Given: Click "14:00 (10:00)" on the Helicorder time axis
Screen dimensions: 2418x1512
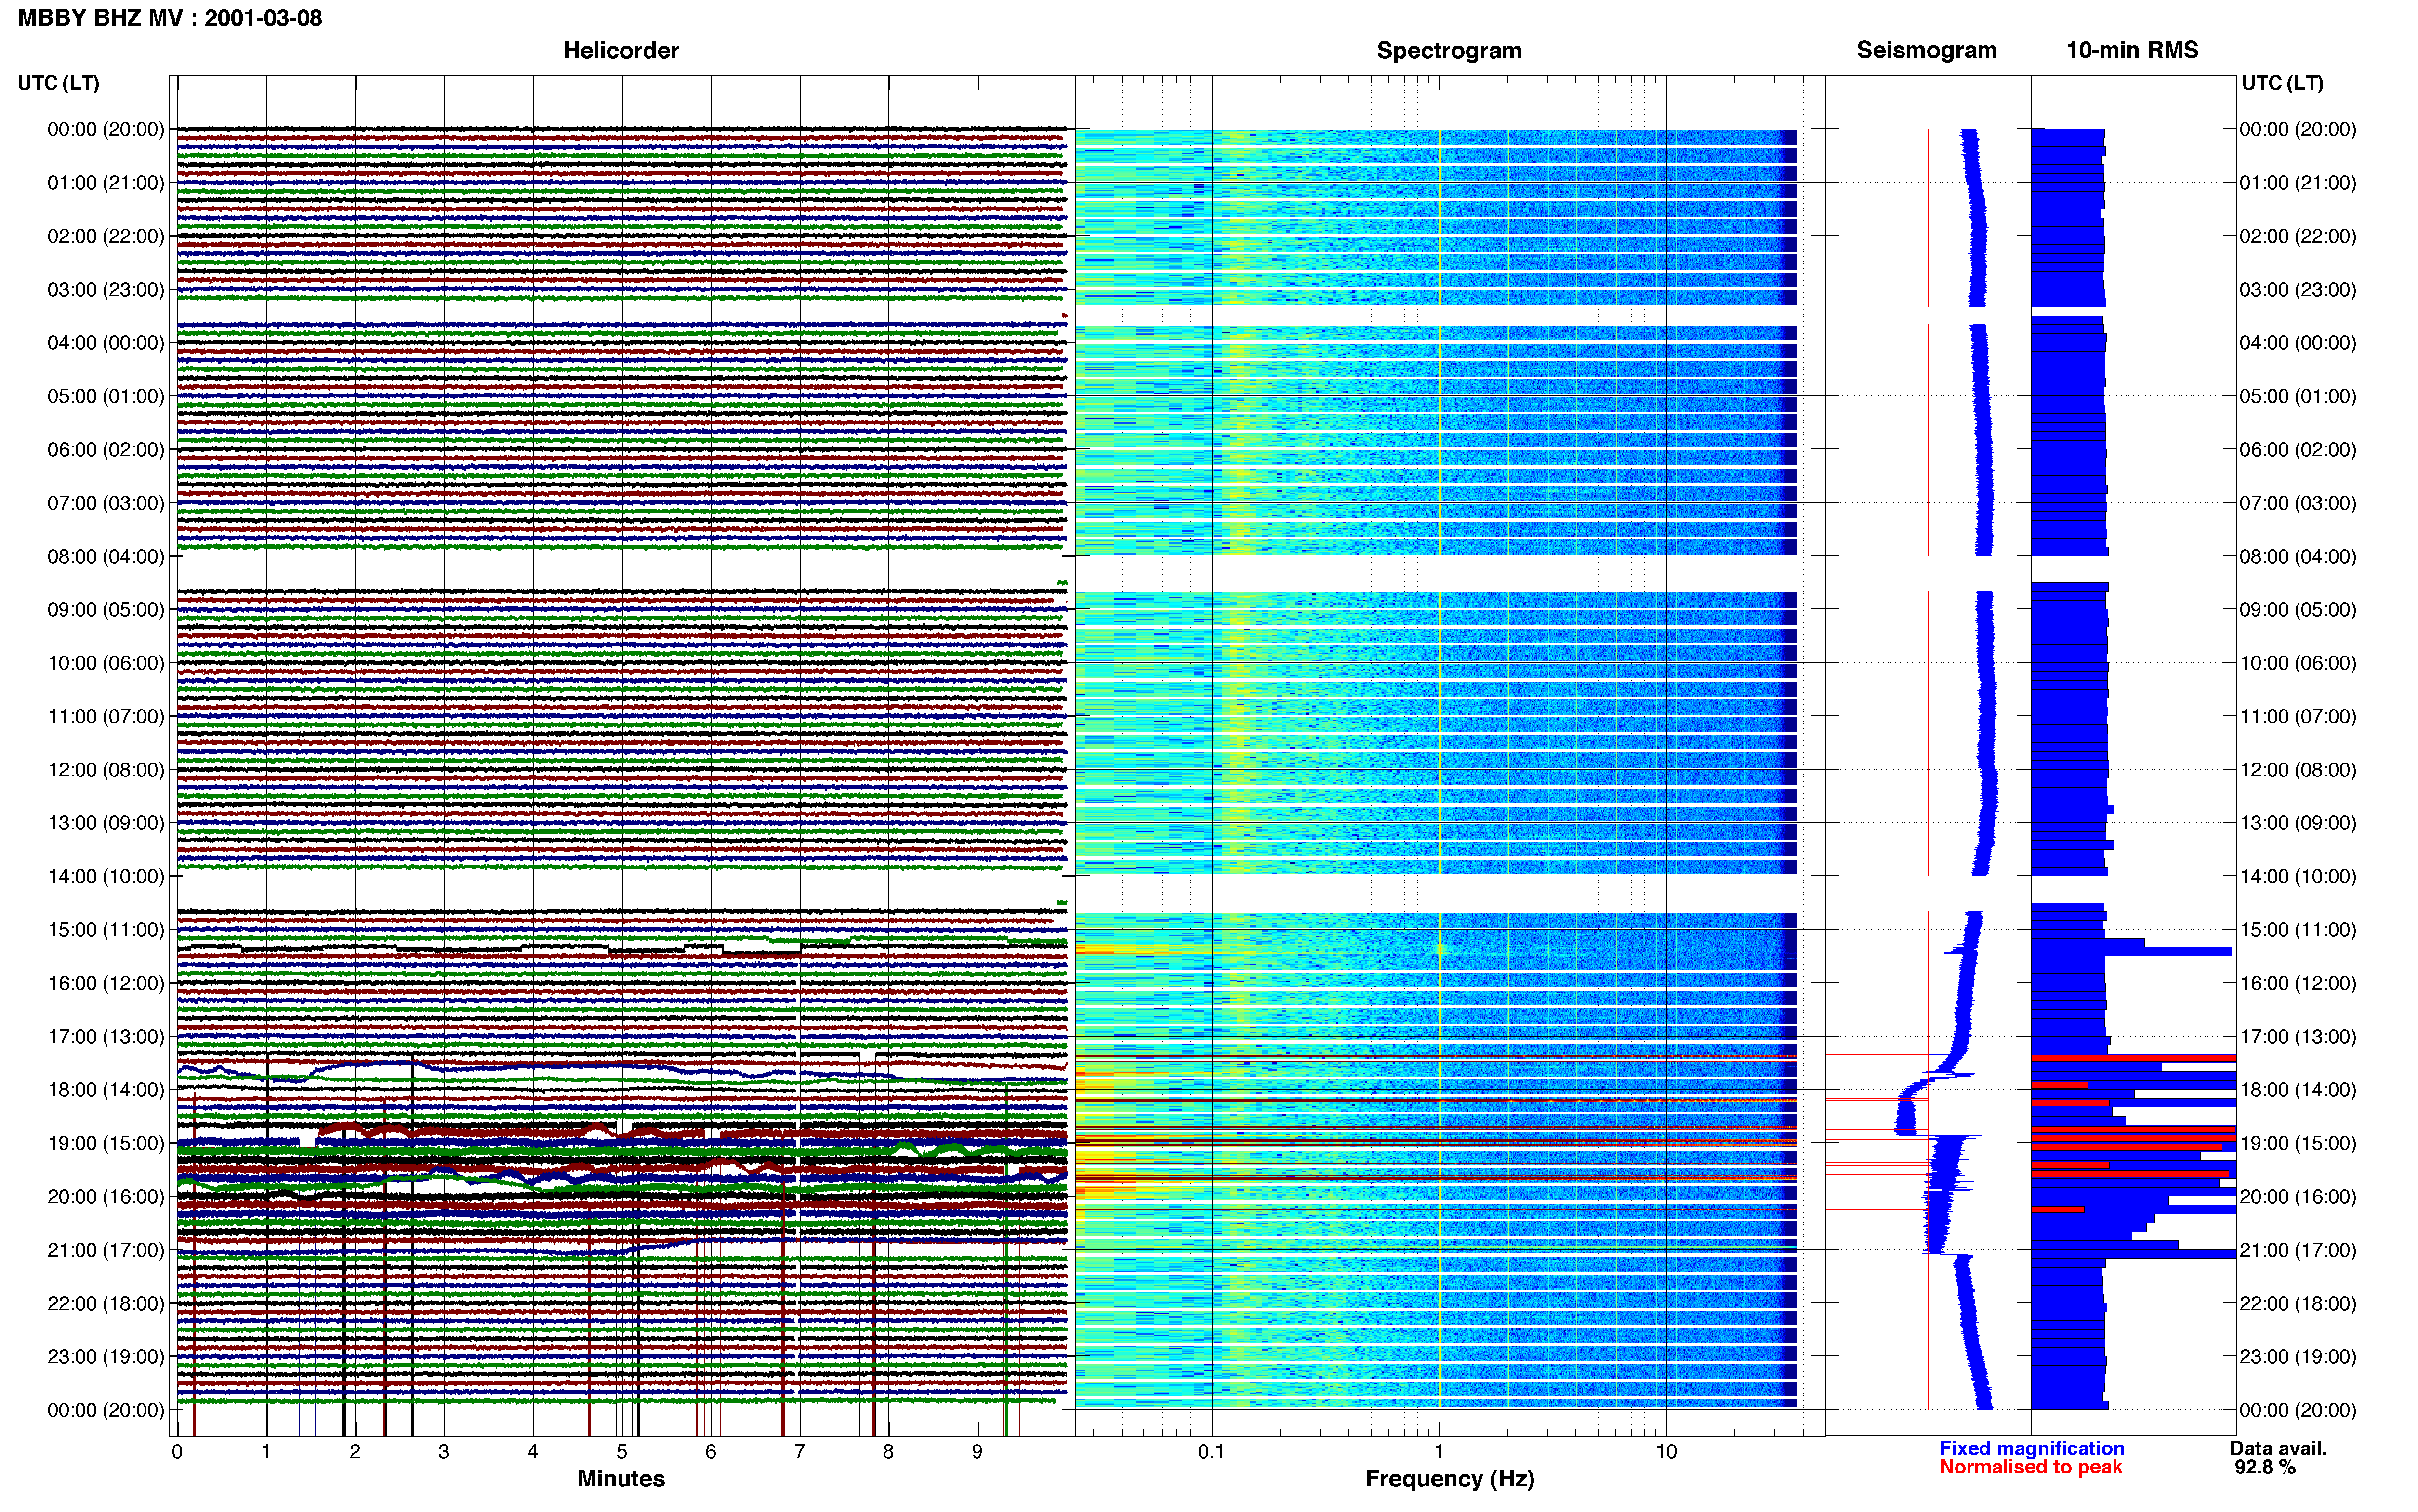Looking at the screenshot, I should [106, 877].
